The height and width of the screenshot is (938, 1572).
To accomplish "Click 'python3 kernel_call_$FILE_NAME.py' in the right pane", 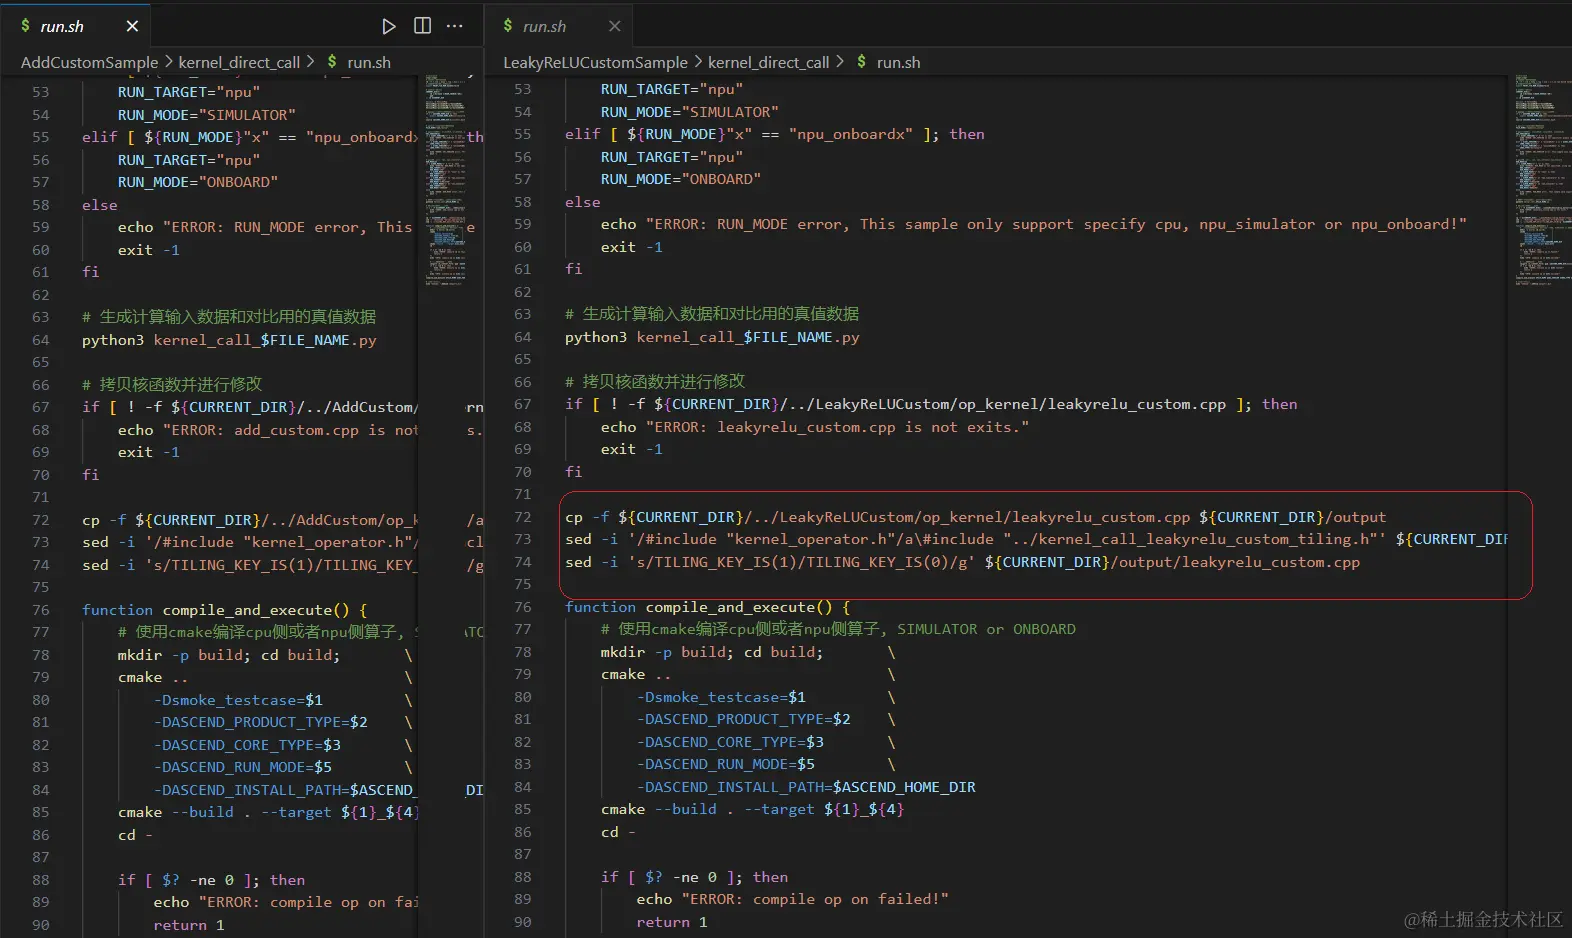I will tap(712, 337).
